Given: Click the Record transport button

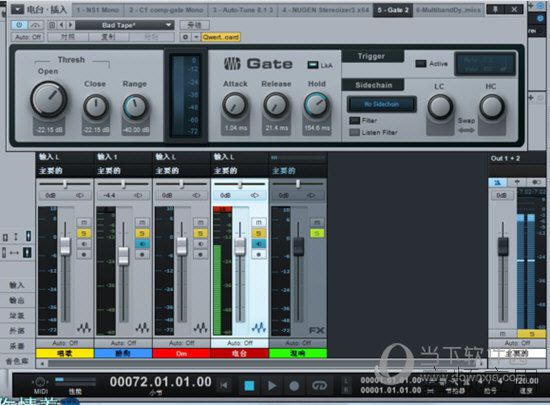Looking at the screenshot, I should click(294, 386).
